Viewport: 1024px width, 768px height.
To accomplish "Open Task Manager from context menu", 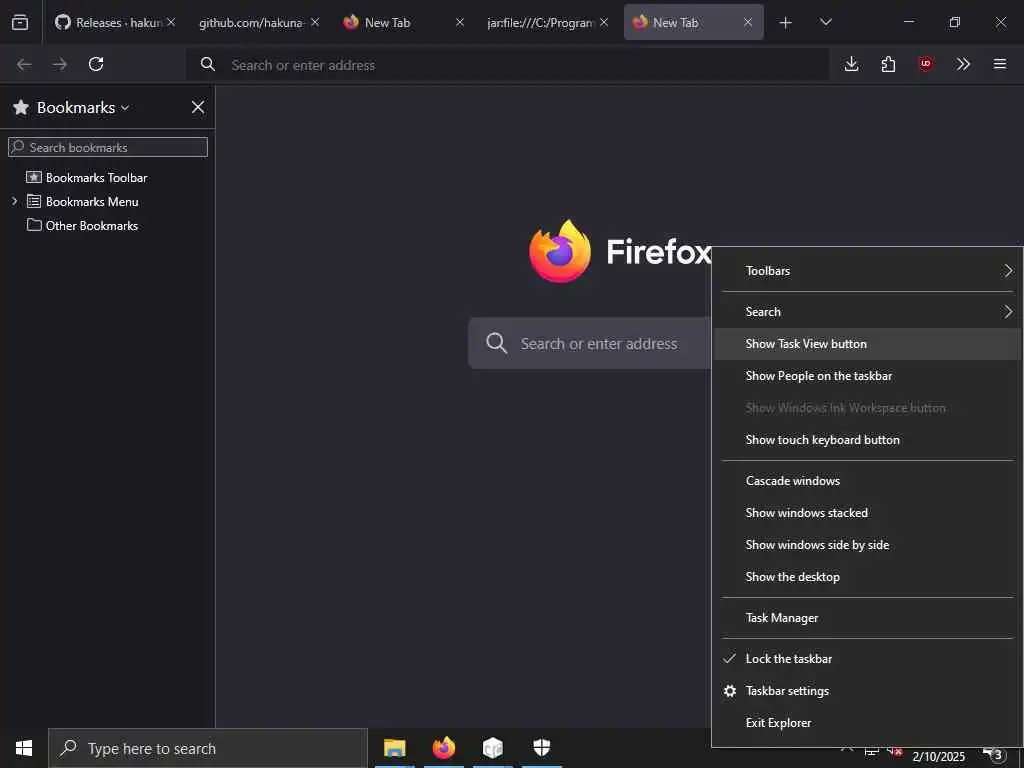I will tap(867, 618).
